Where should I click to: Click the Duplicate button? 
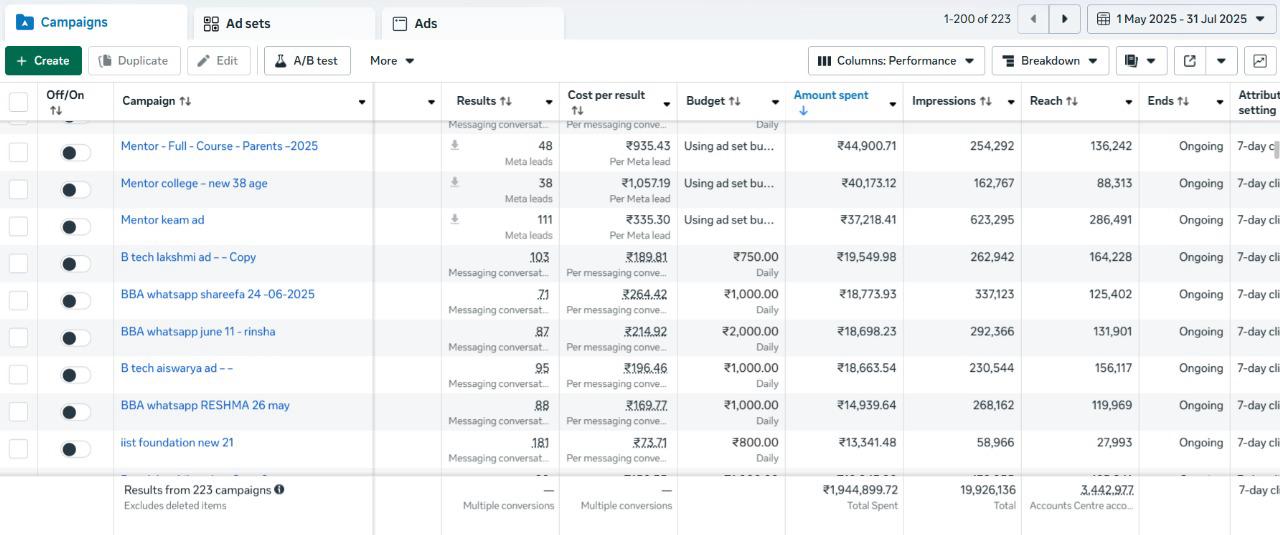[x=134, y=61]
